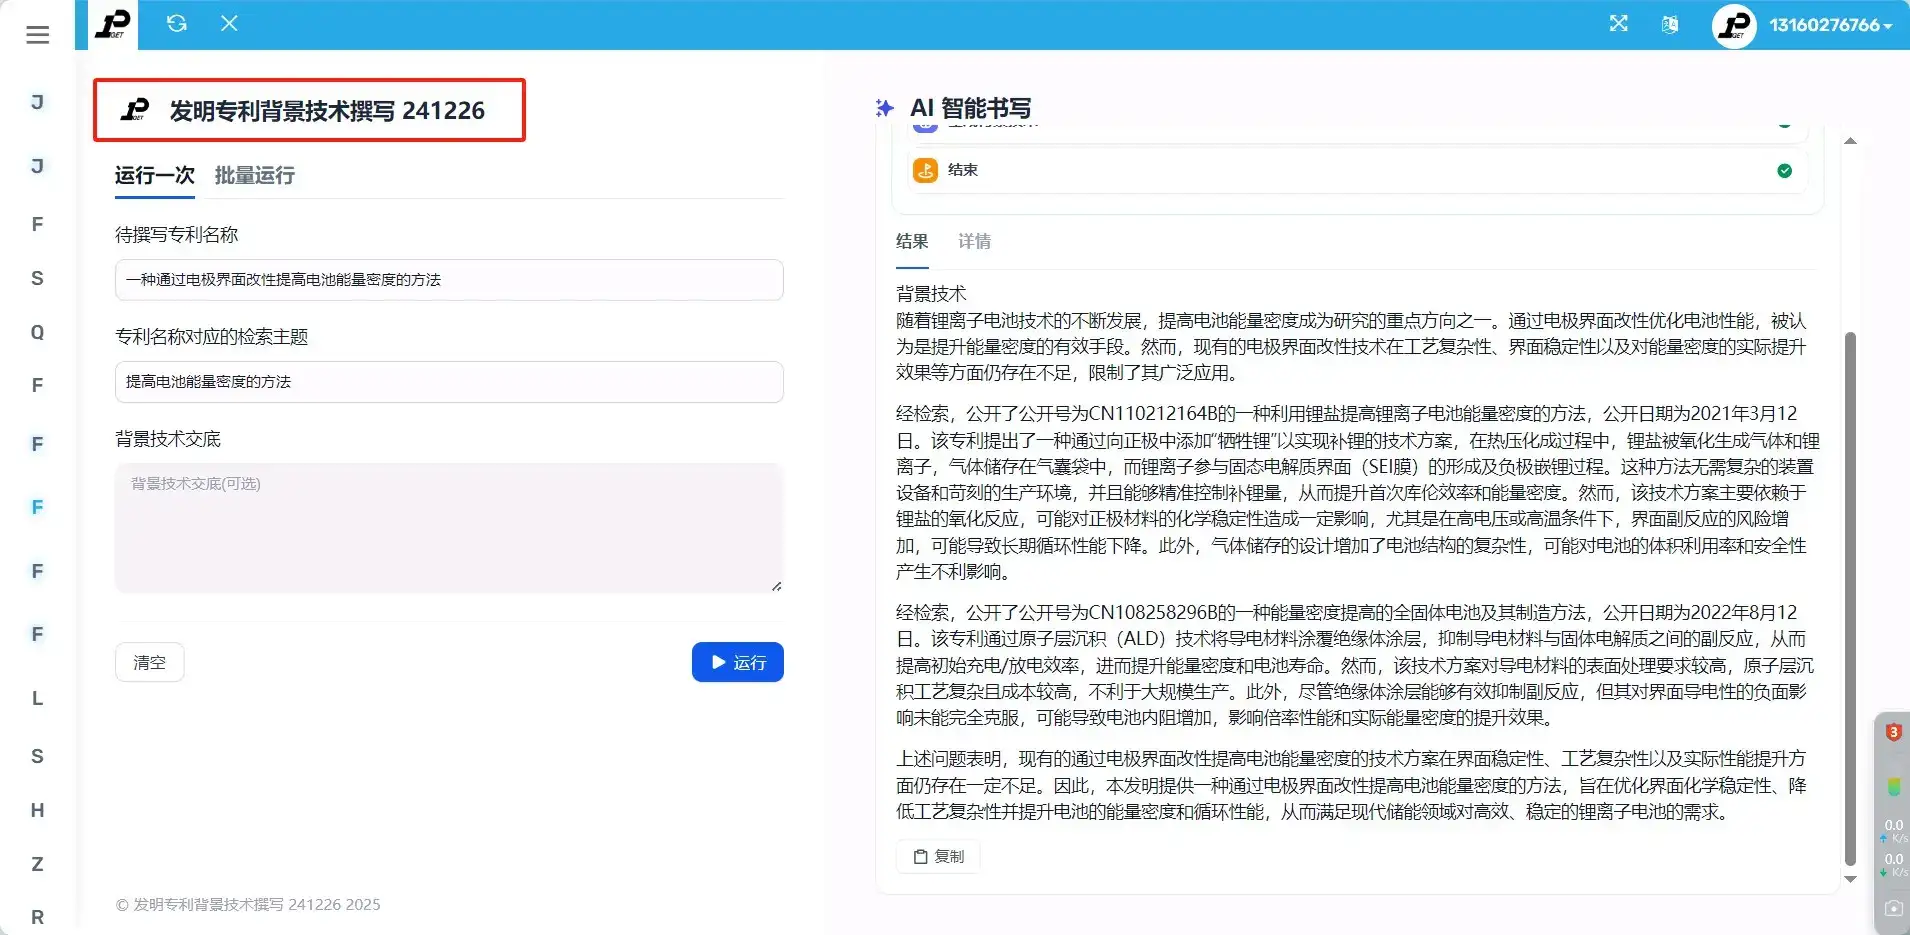Open the translate icon in the top bar

1670,24
